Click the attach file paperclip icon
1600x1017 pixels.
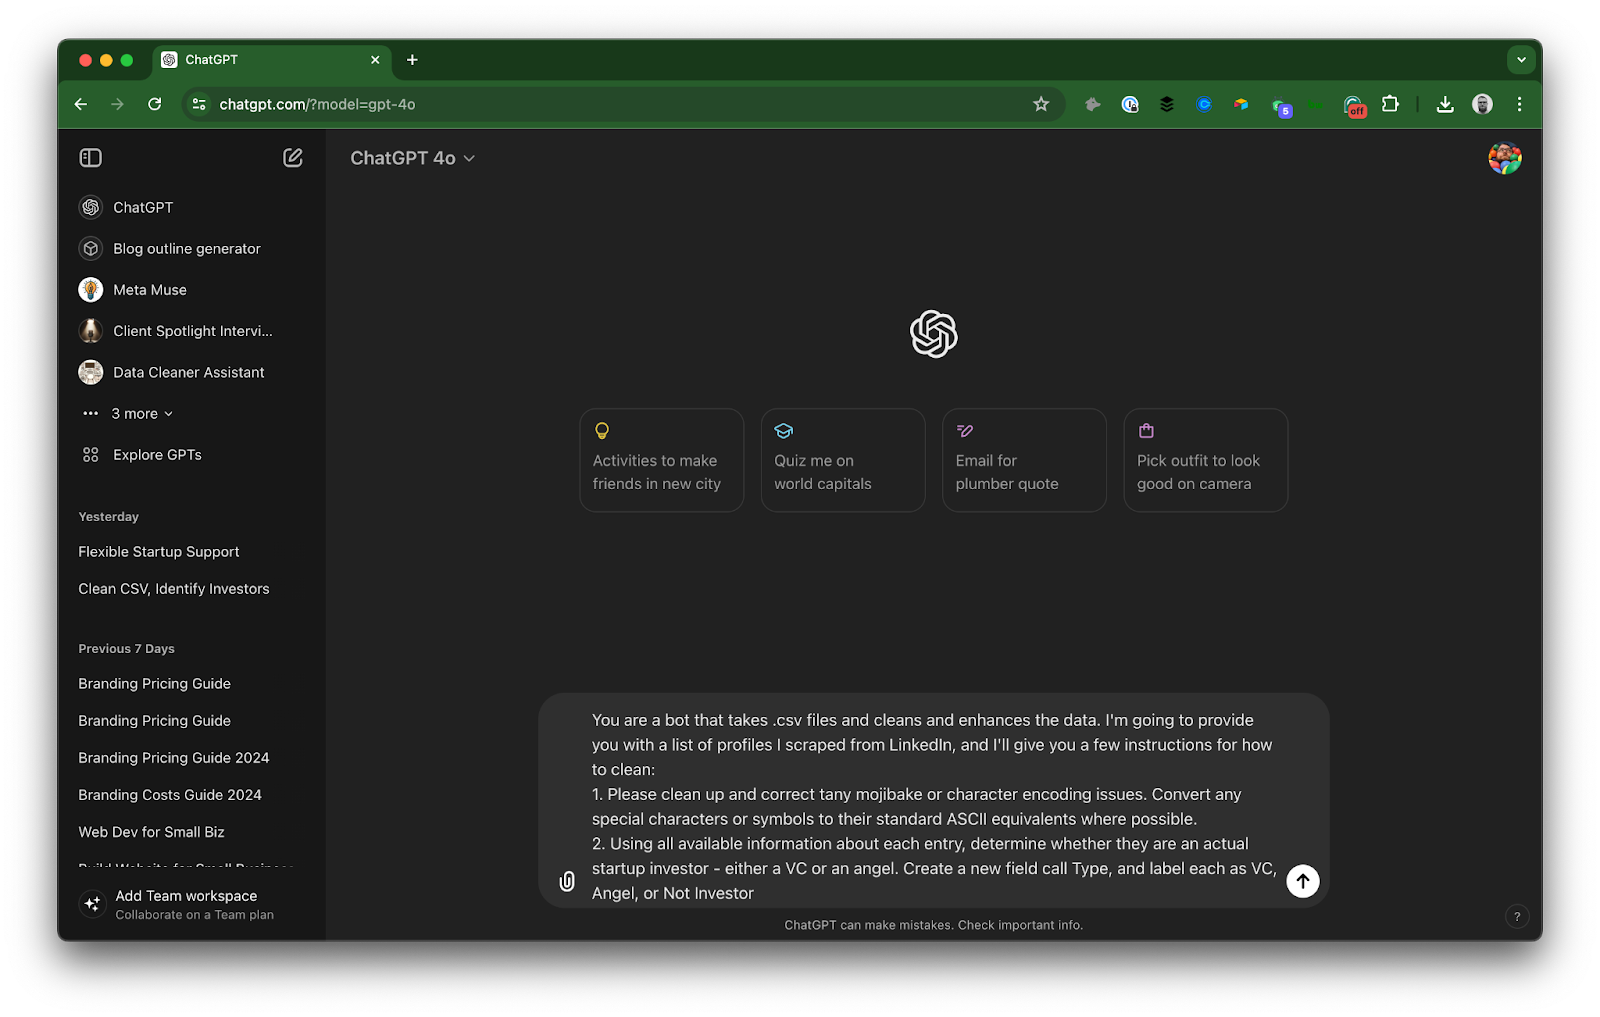coord(567,881)
